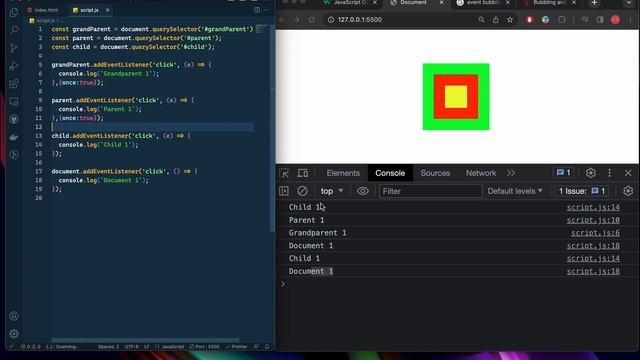Split the VS Code editor to the right
This screenshot has width=640, height=360.
tap(257, 10)
